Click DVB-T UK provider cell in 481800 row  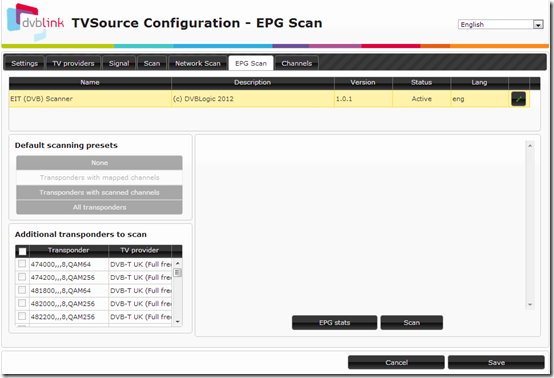pyautogui.click(x=141, y=291)
